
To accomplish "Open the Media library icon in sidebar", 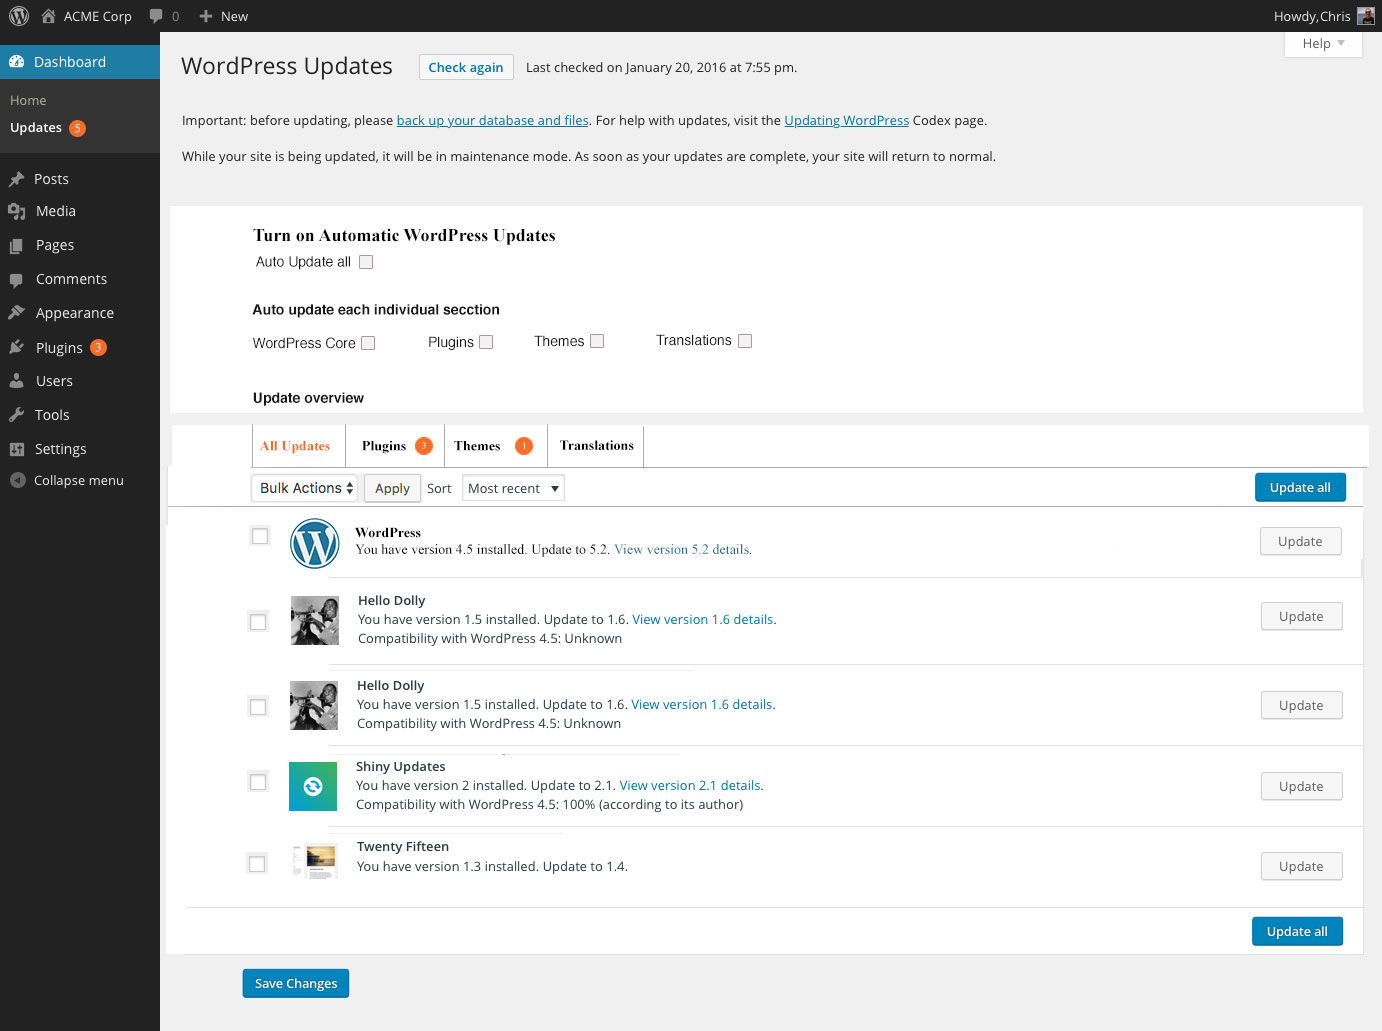I will 20,211.
